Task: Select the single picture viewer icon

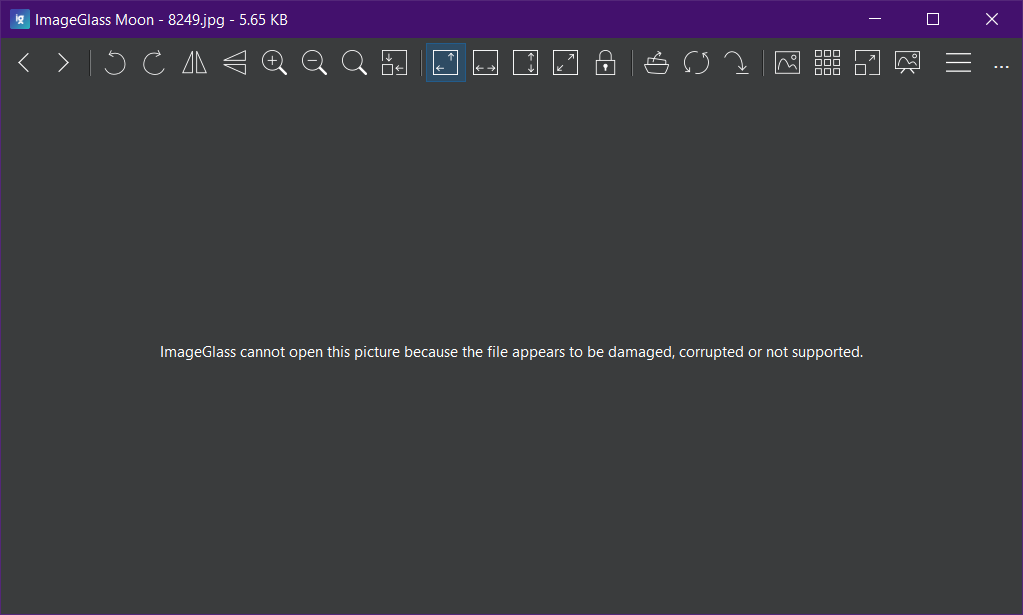Action: click(x=787, y=62)
